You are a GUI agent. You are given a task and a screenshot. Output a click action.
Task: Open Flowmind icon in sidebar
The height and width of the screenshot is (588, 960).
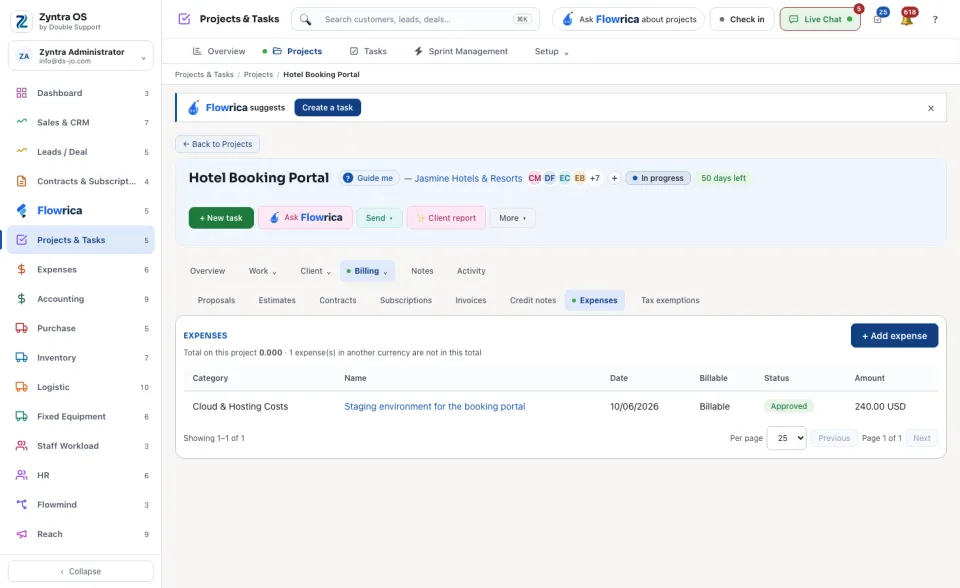point(21,505)
